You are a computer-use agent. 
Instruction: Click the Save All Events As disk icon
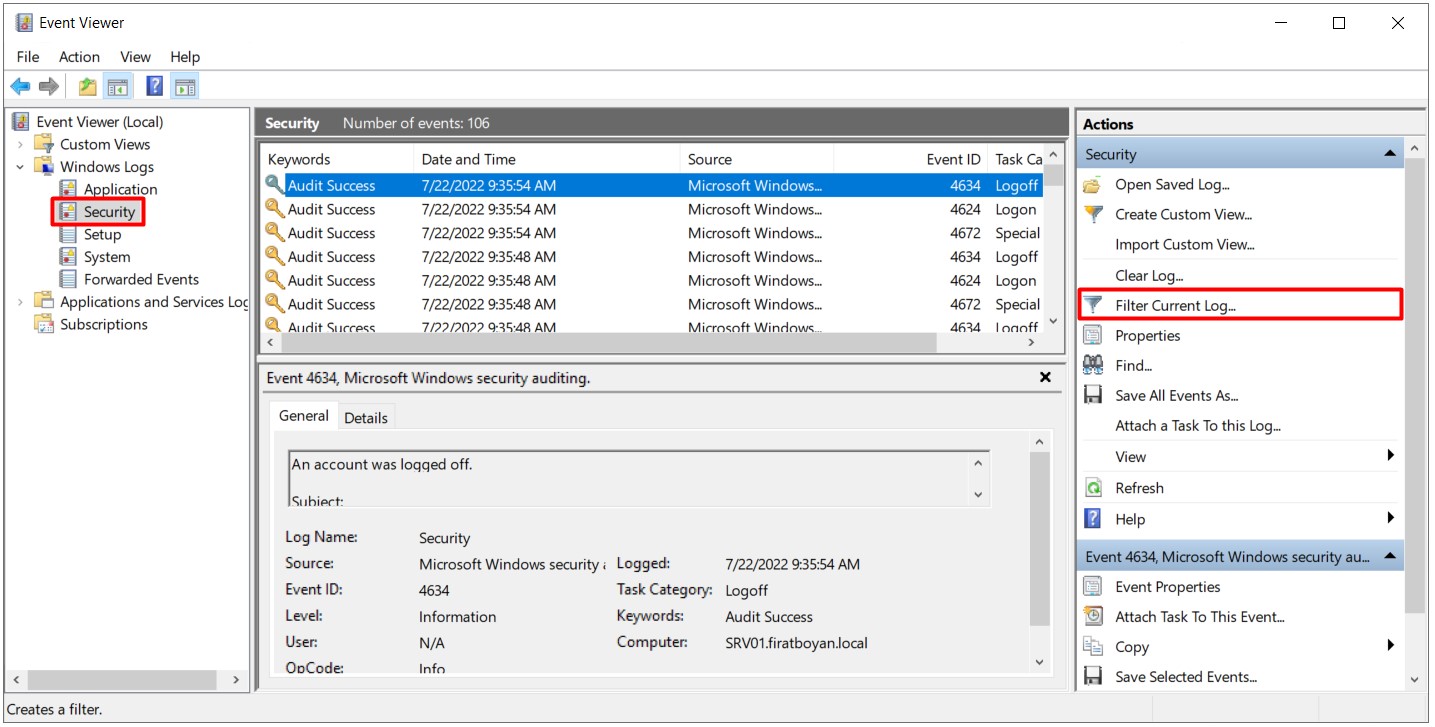click(1093, 396)
